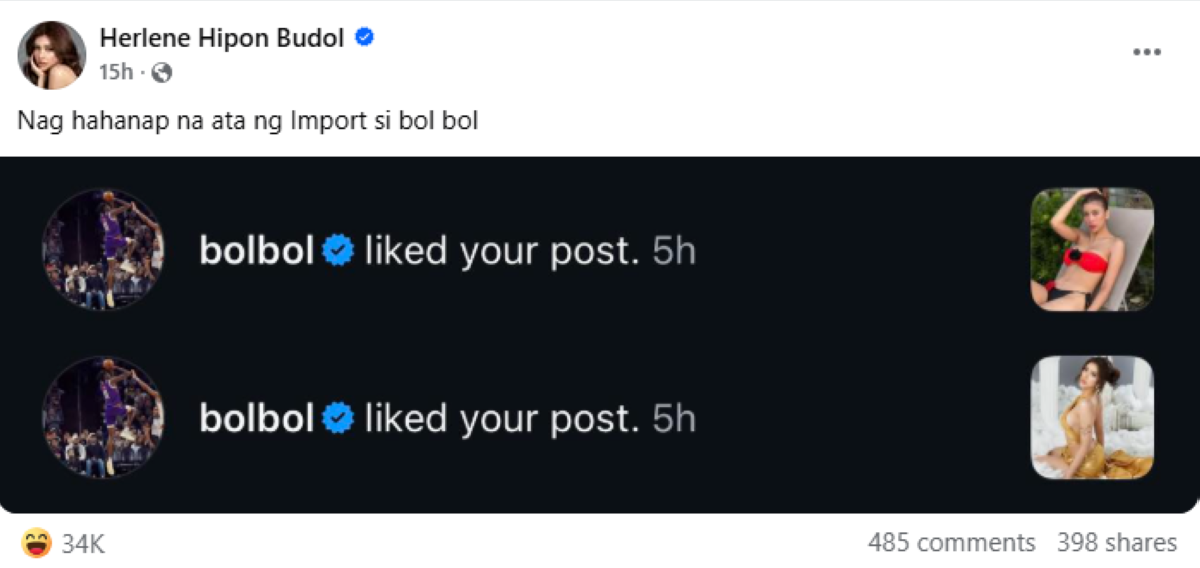Open the red bikini photo thumbnail
Screen dimensions: 1200x568
click(1092, 249)
